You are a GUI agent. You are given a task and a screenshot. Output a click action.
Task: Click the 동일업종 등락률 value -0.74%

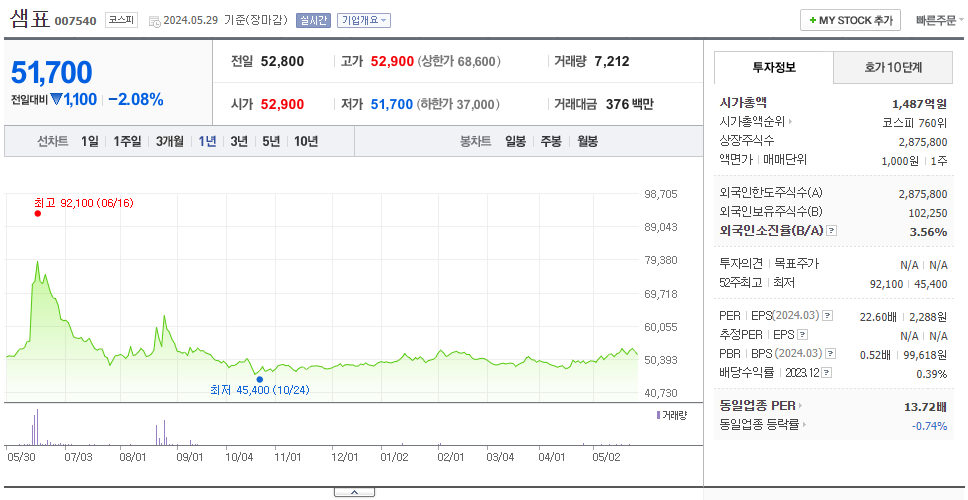929,425
